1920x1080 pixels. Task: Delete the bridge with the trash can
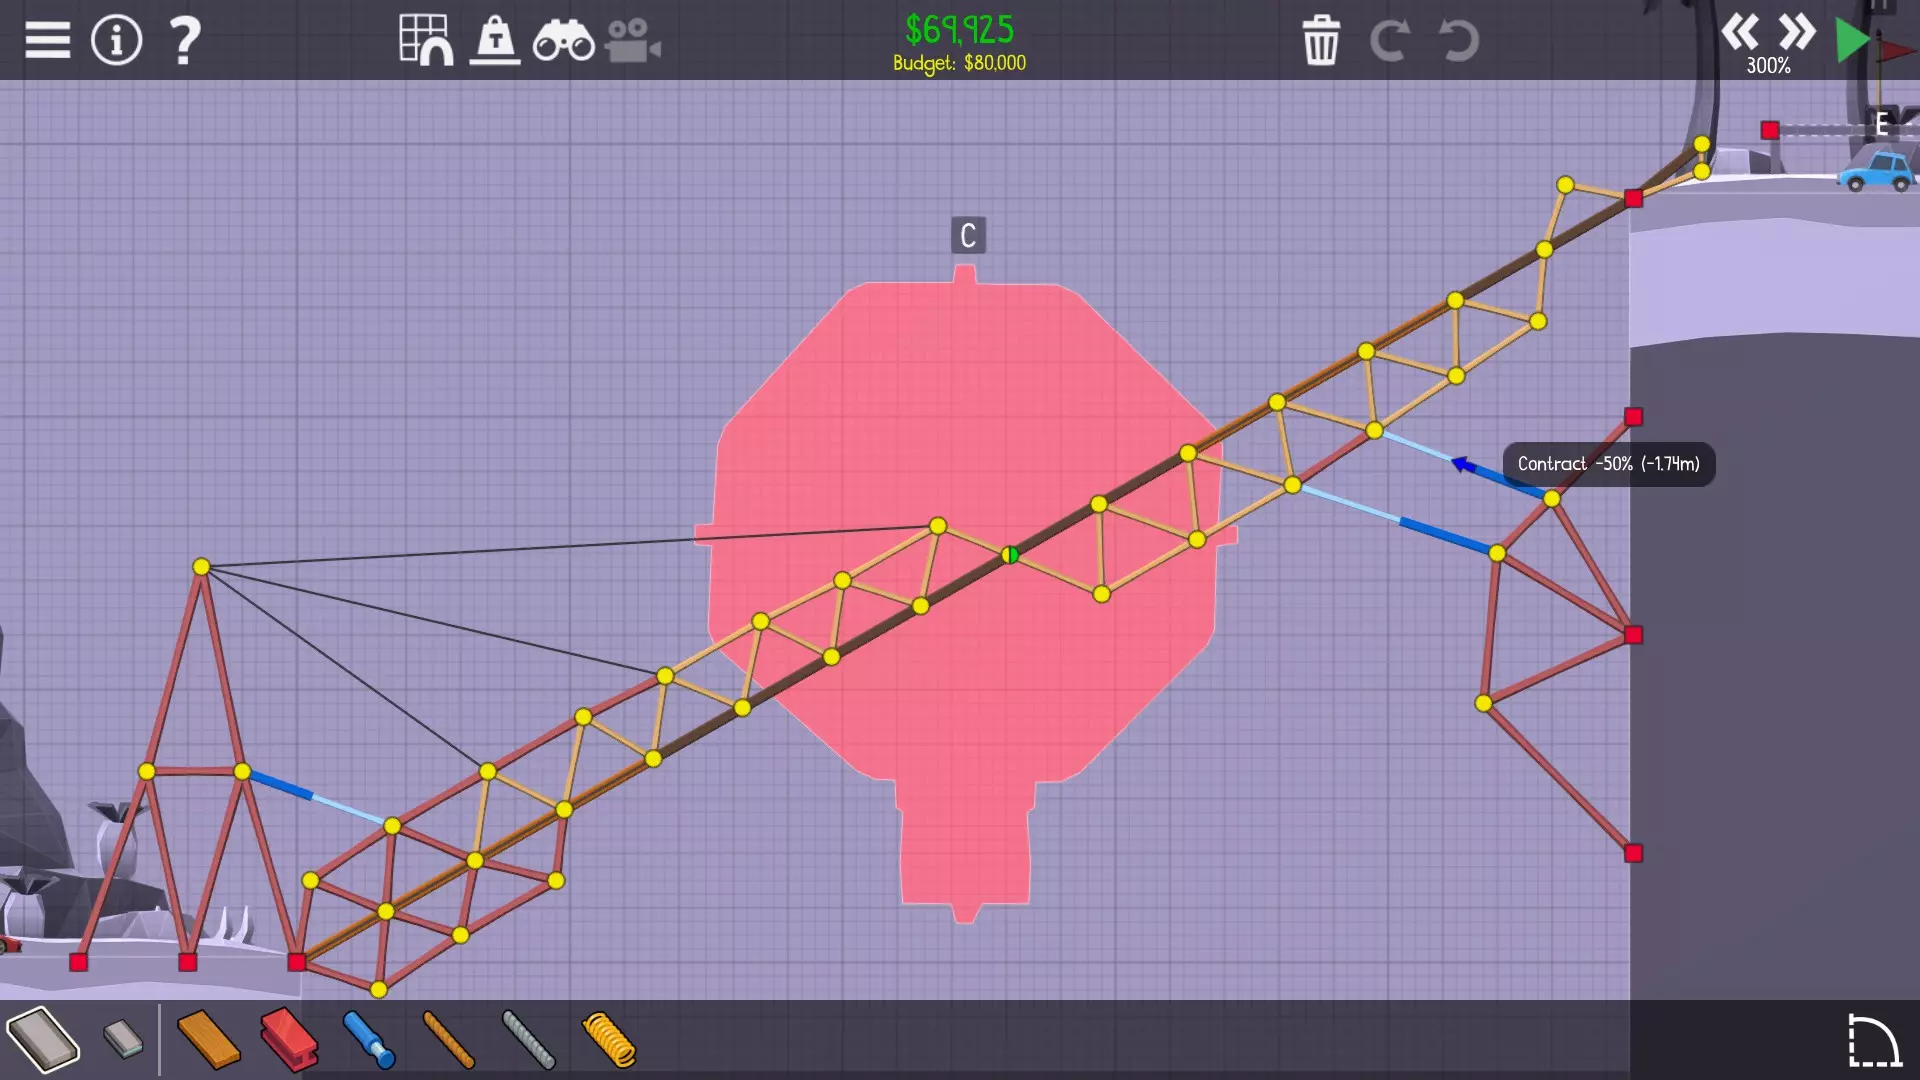(x=1321, y=41)
